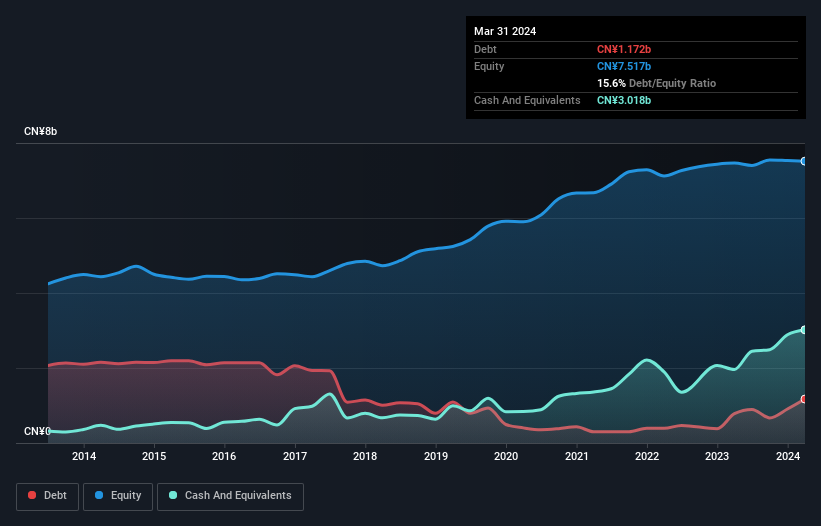Screen dimensions: 821x526
Task: Click the Equity endpoint marker at Mar 2024
Action: (x=804, y=161)
